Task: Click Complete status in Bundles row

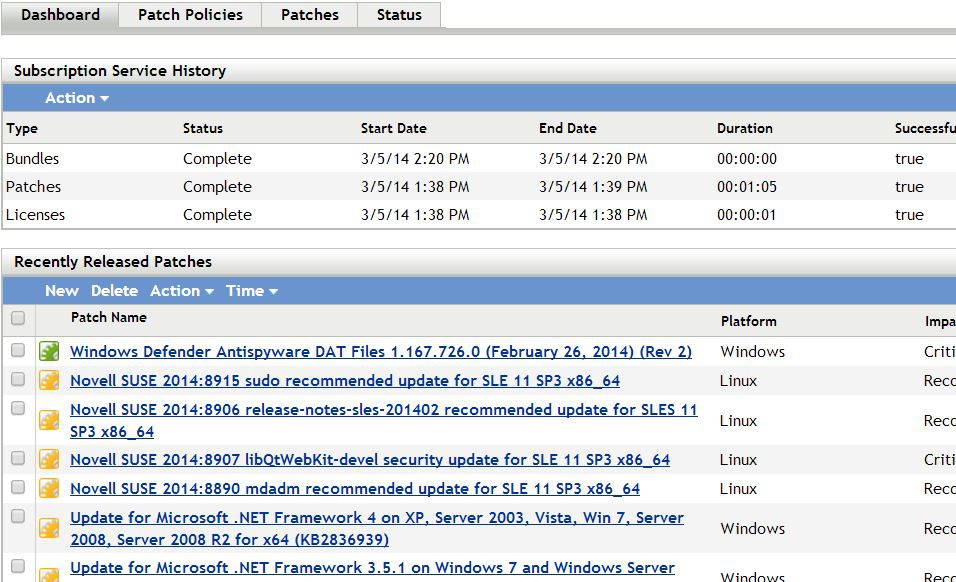Action: [x=217, y=159]
